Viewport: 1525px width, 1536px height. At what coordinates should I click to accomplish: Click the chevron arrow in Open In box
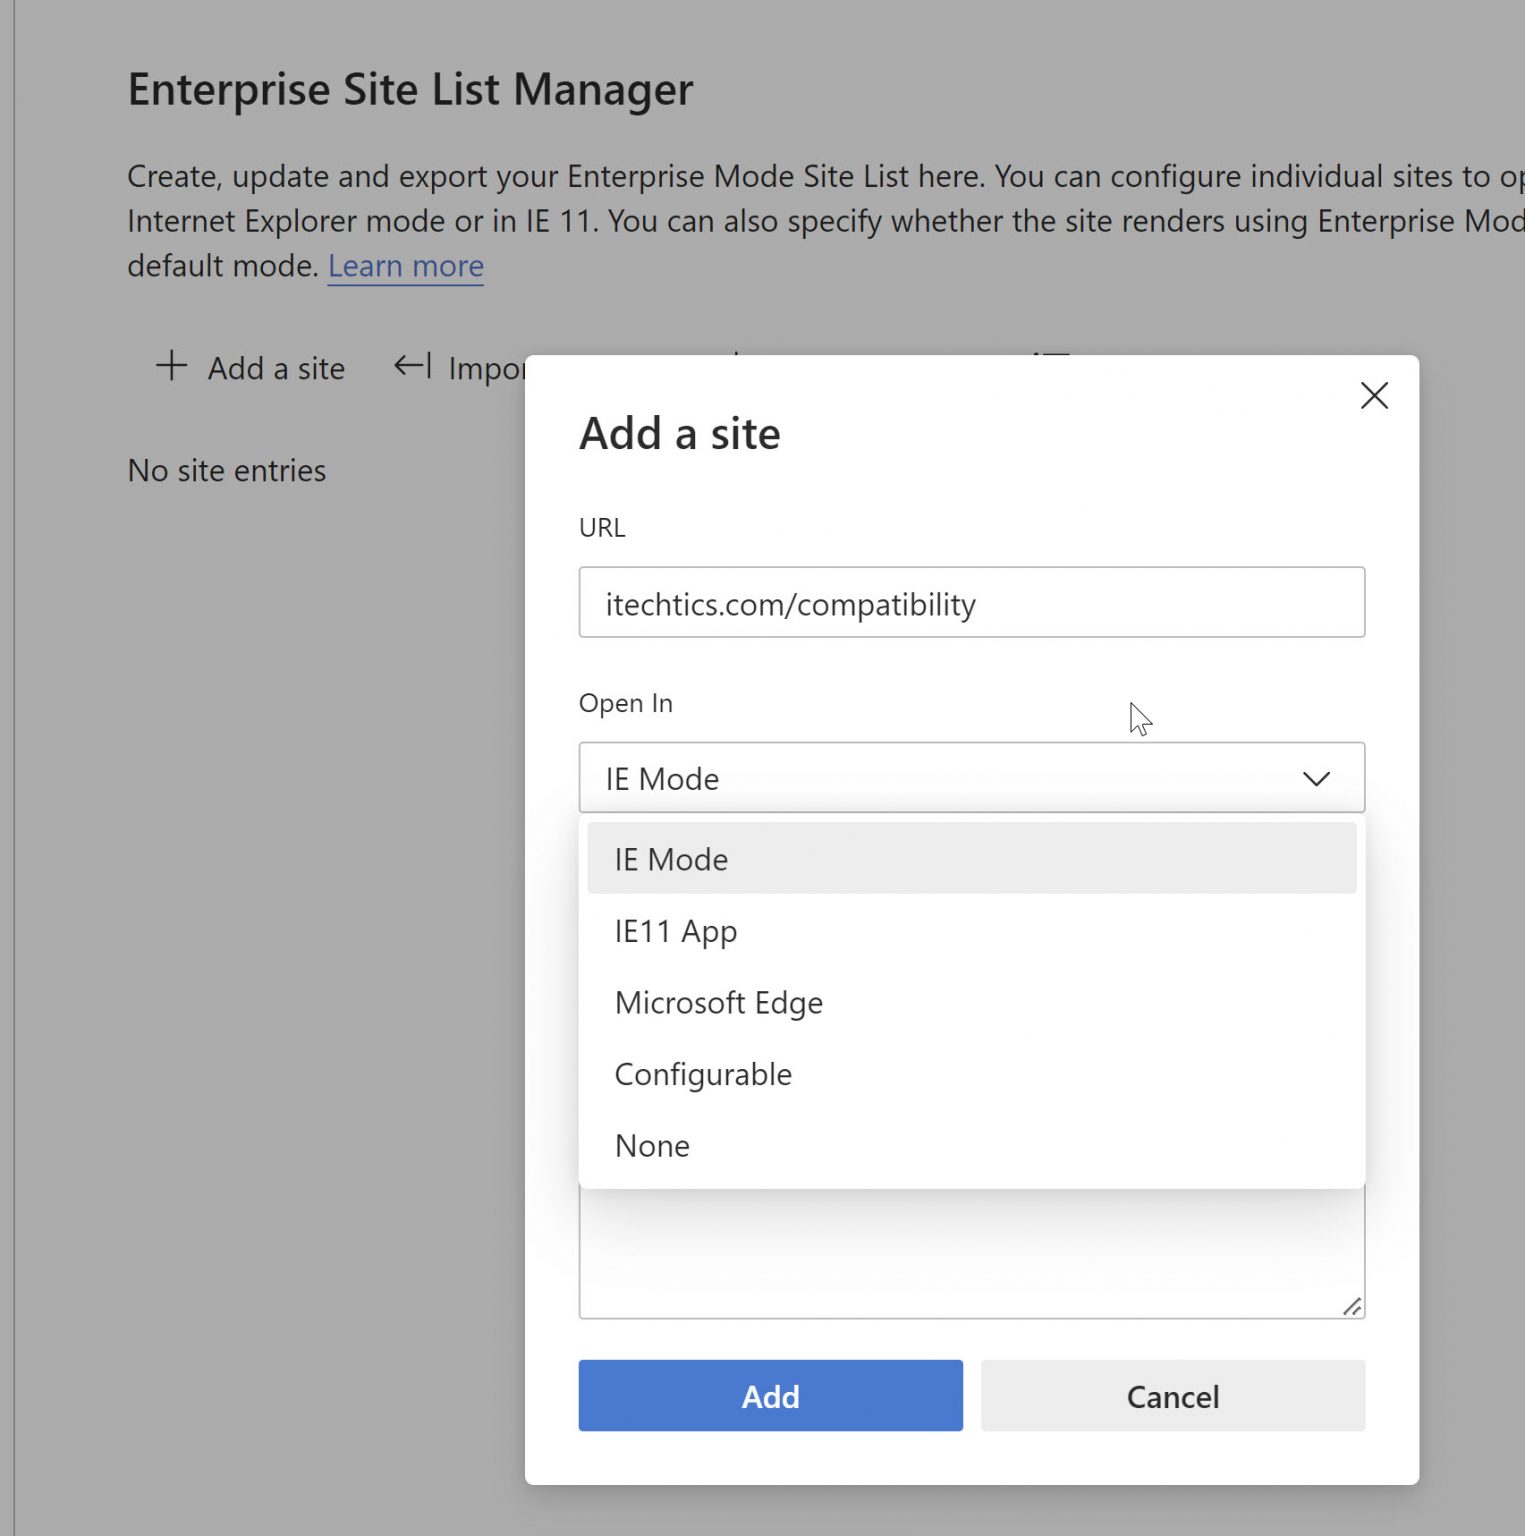(1316, 778)
